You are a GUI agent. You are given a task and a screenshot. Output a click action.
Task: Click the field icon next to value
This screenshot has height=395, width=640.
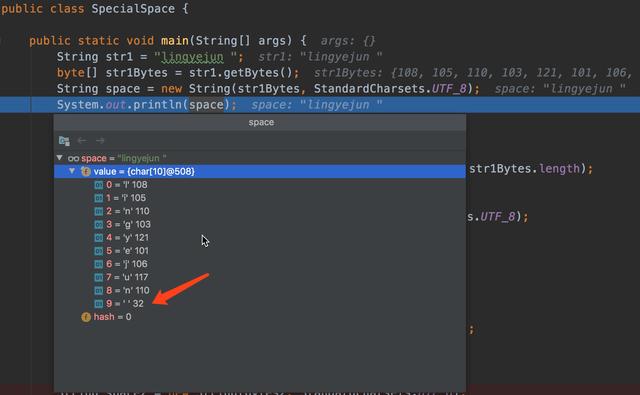(86, 171)
